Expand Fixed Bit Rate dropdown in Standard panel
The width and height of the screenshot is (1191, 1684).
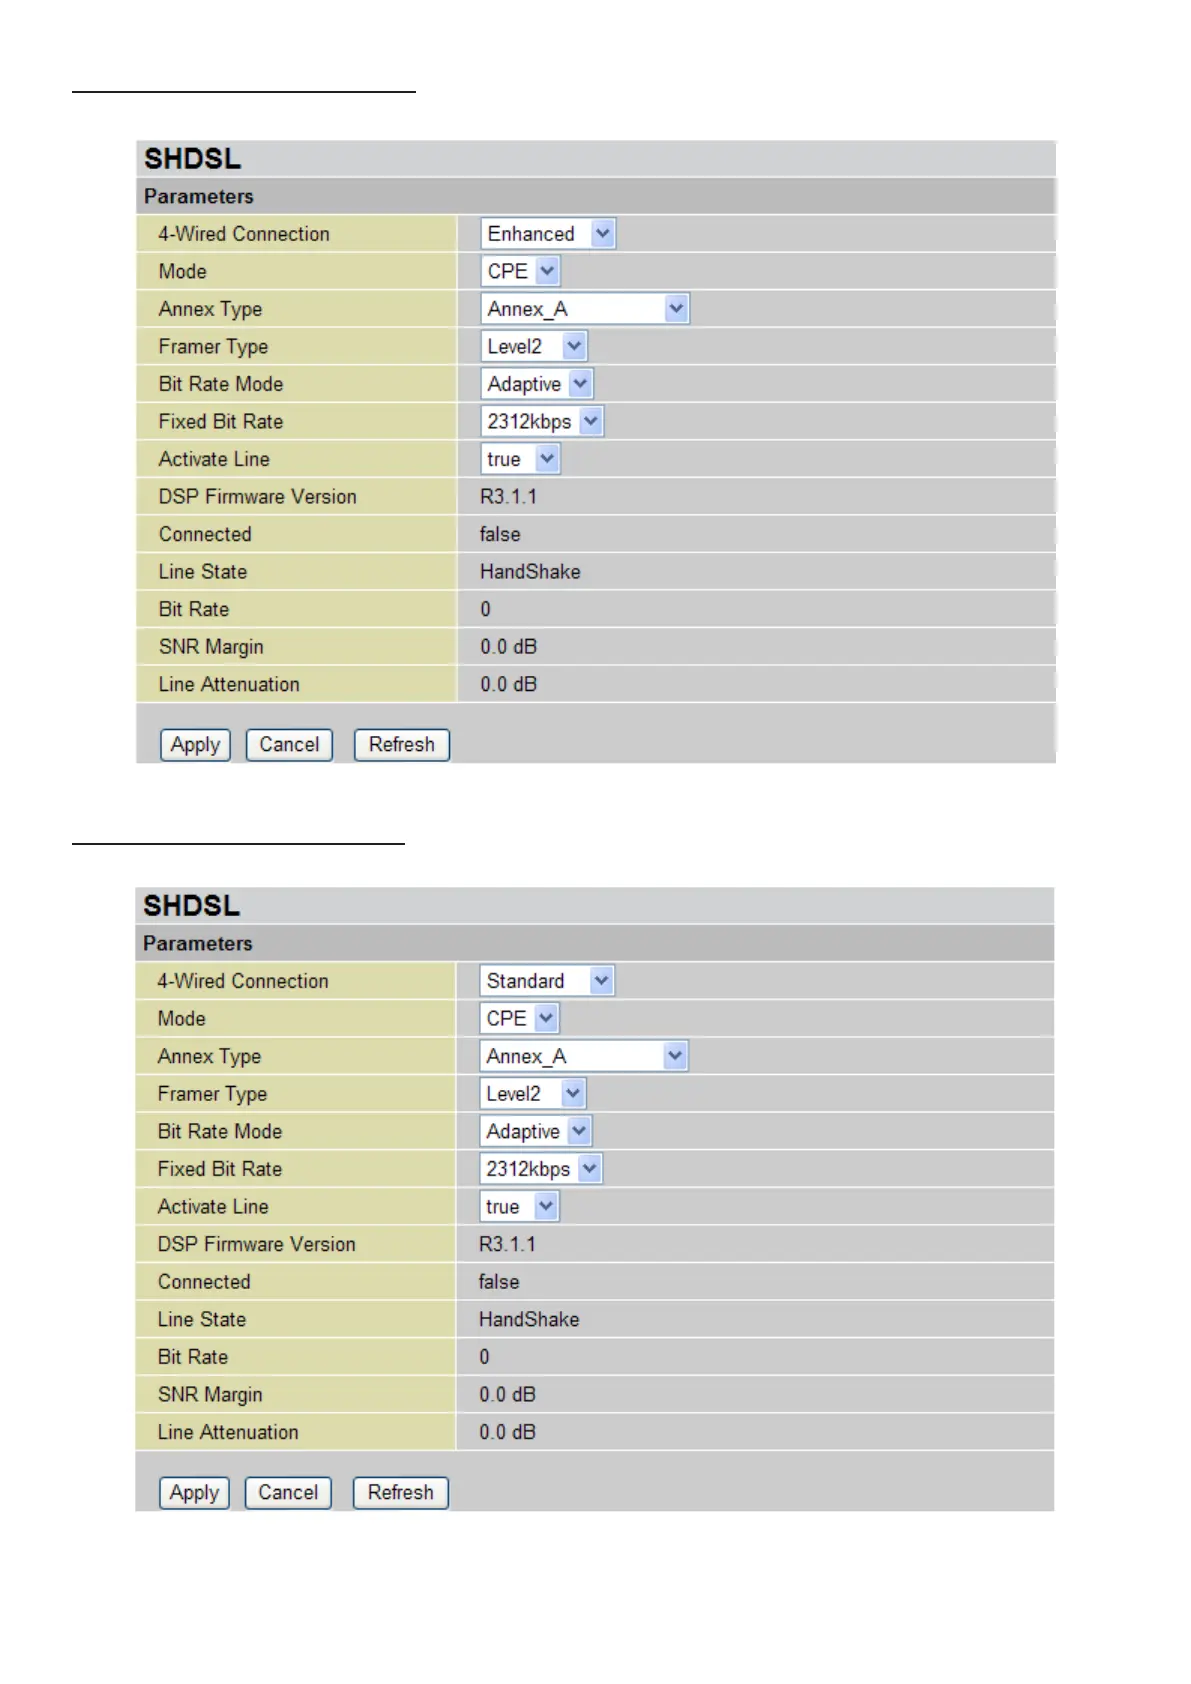(x=541, y=1169)
